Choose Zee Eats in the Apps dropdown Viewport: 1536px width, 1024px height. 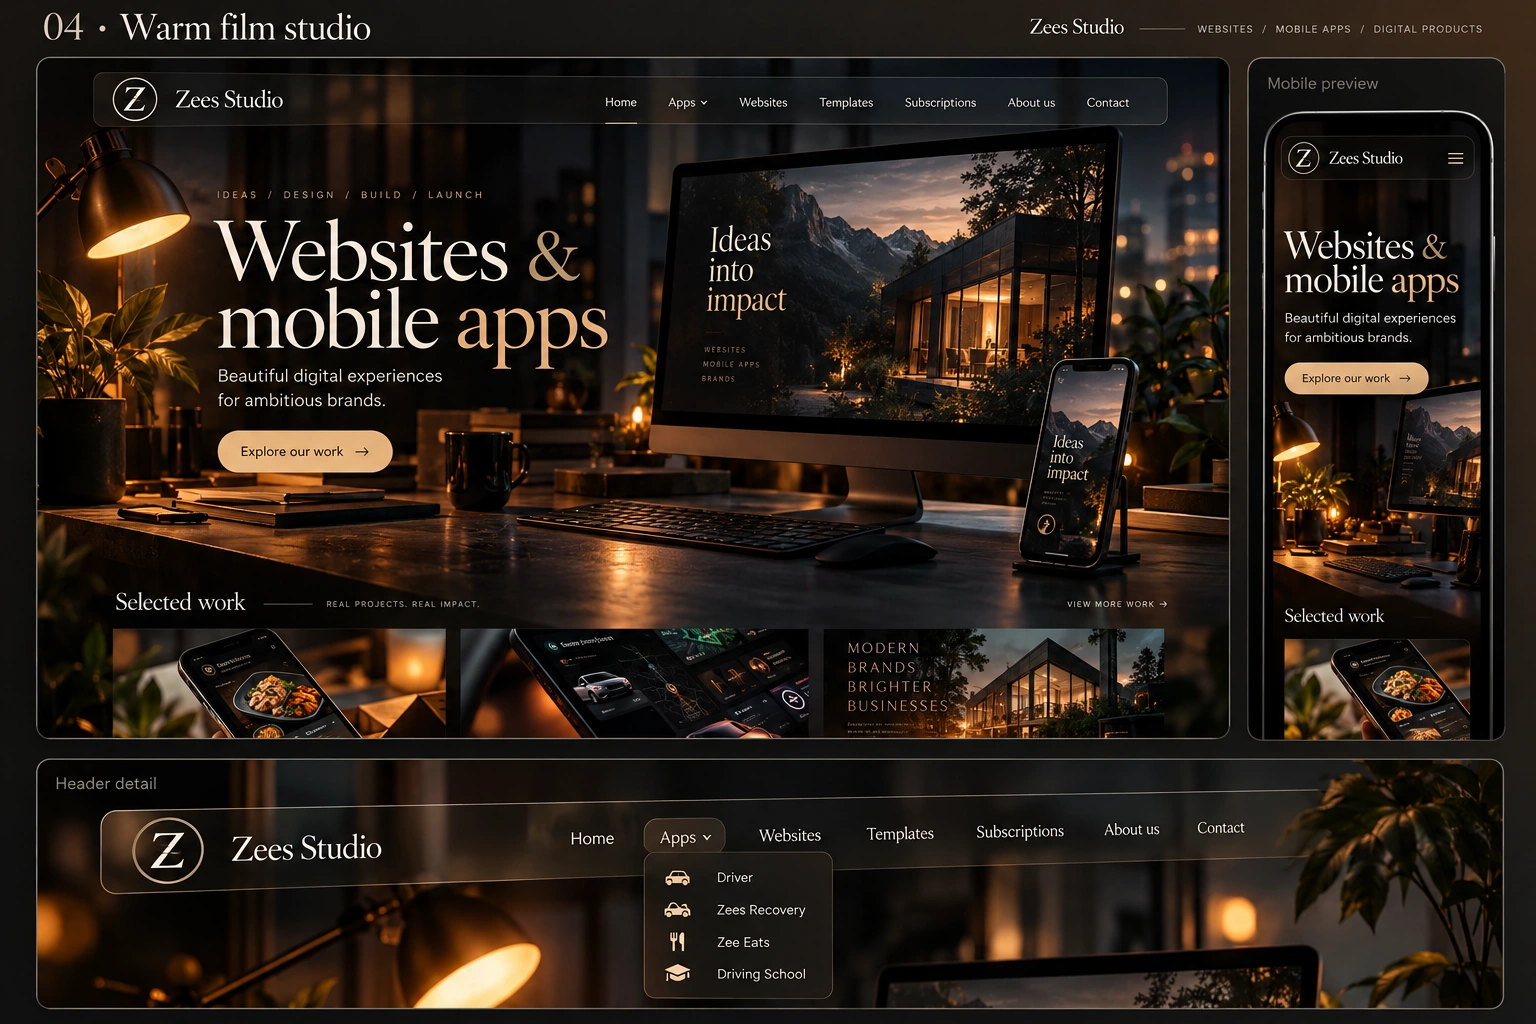[x=738, y=942]
